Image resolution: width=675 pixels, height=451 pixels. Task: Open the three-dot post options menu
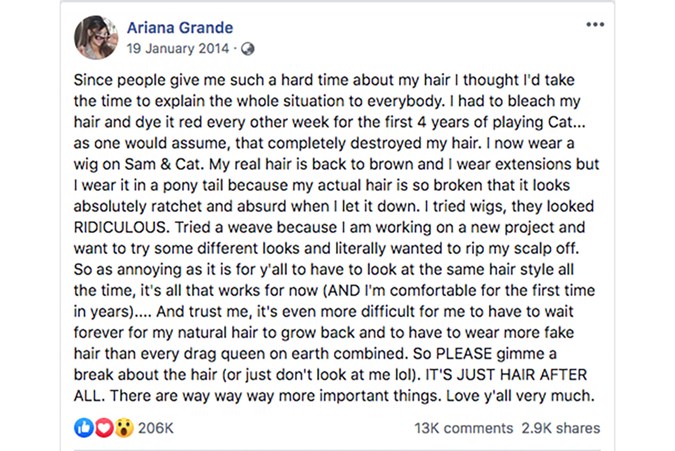coord(595,24)
